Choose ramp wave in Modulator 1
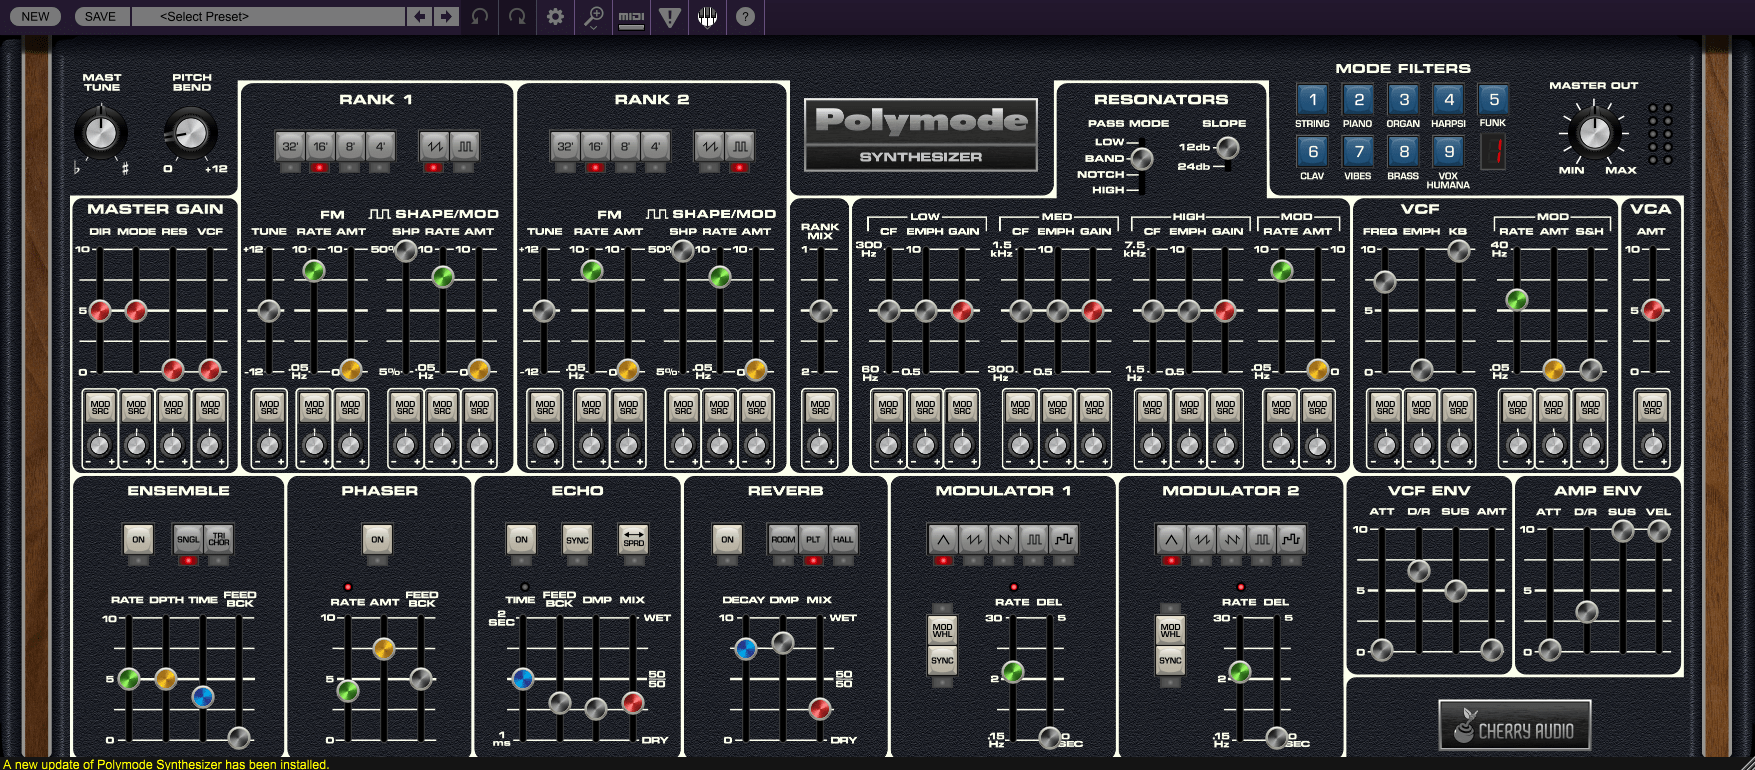Viewport: 1755px width, 770px height. tap(1003, 539)
